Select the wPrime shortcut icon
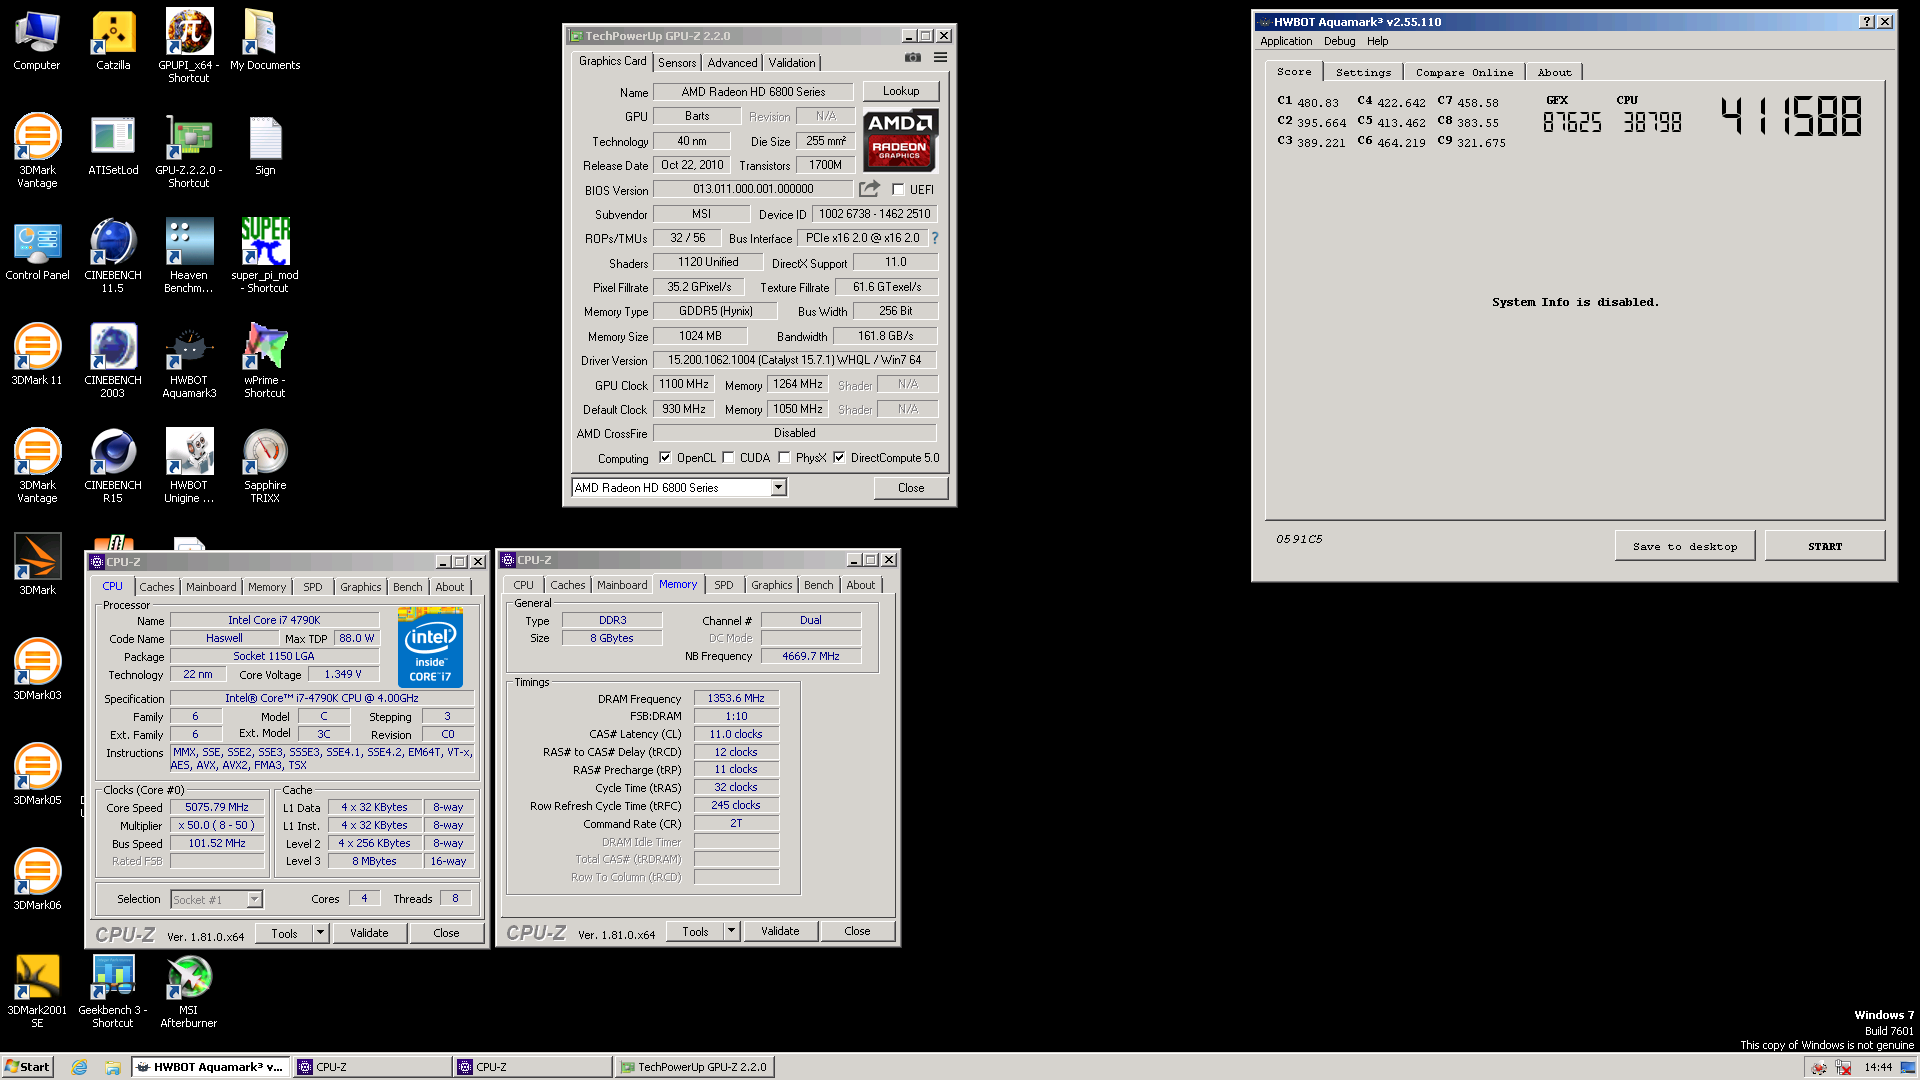 pyautogui.click(x=265, y=361)
